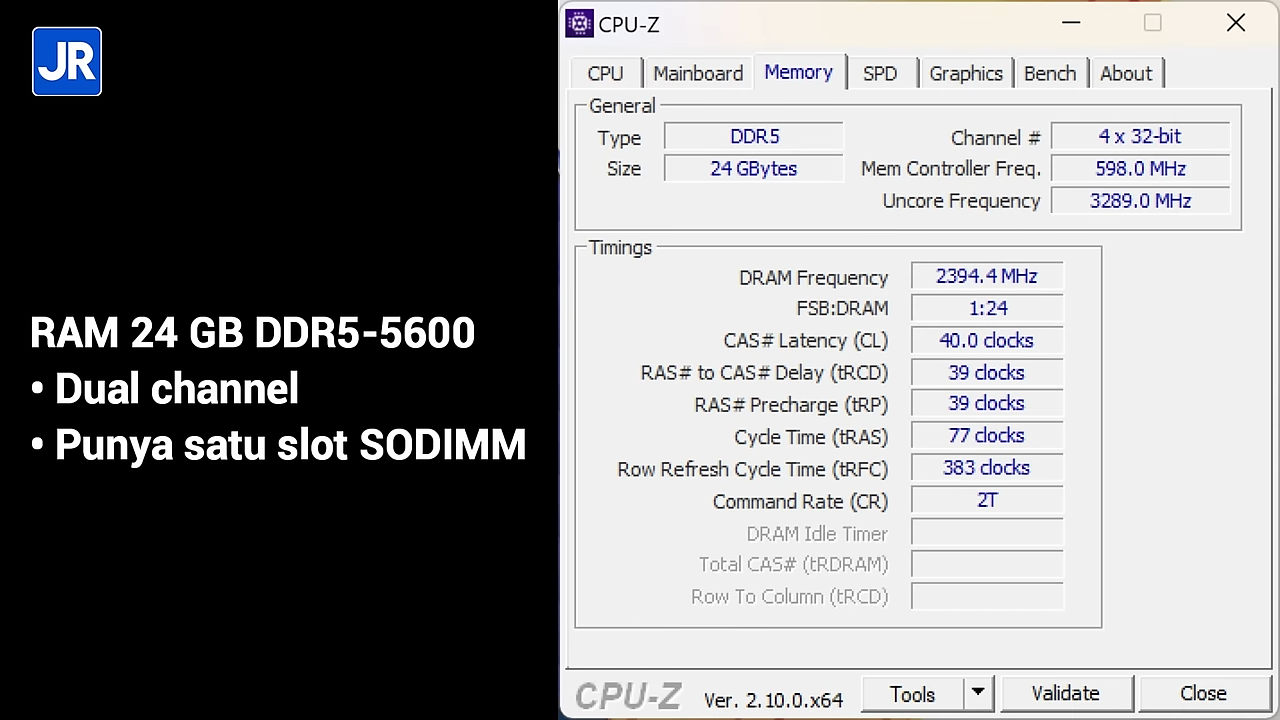Click the "RAS# Precharge (tRP)" label
The width and height of the screenshot is (1280, 720).
click(791, 405)
